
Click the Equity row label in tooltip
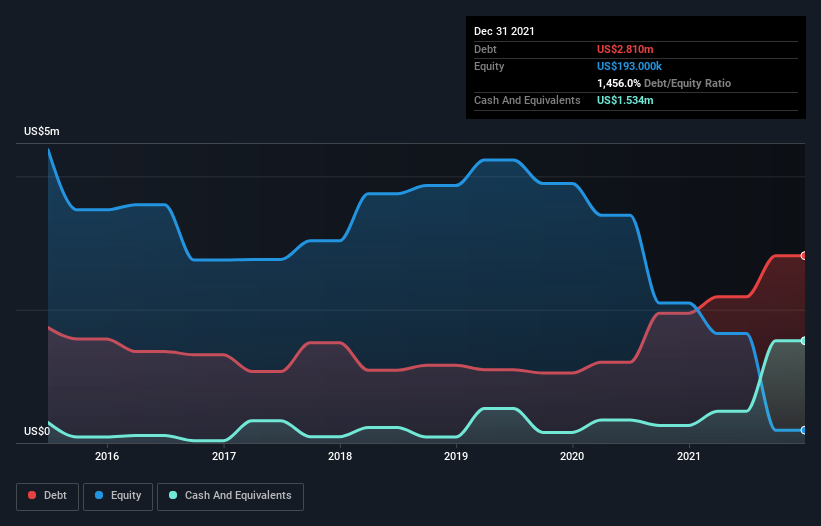(x=489, y=66)
